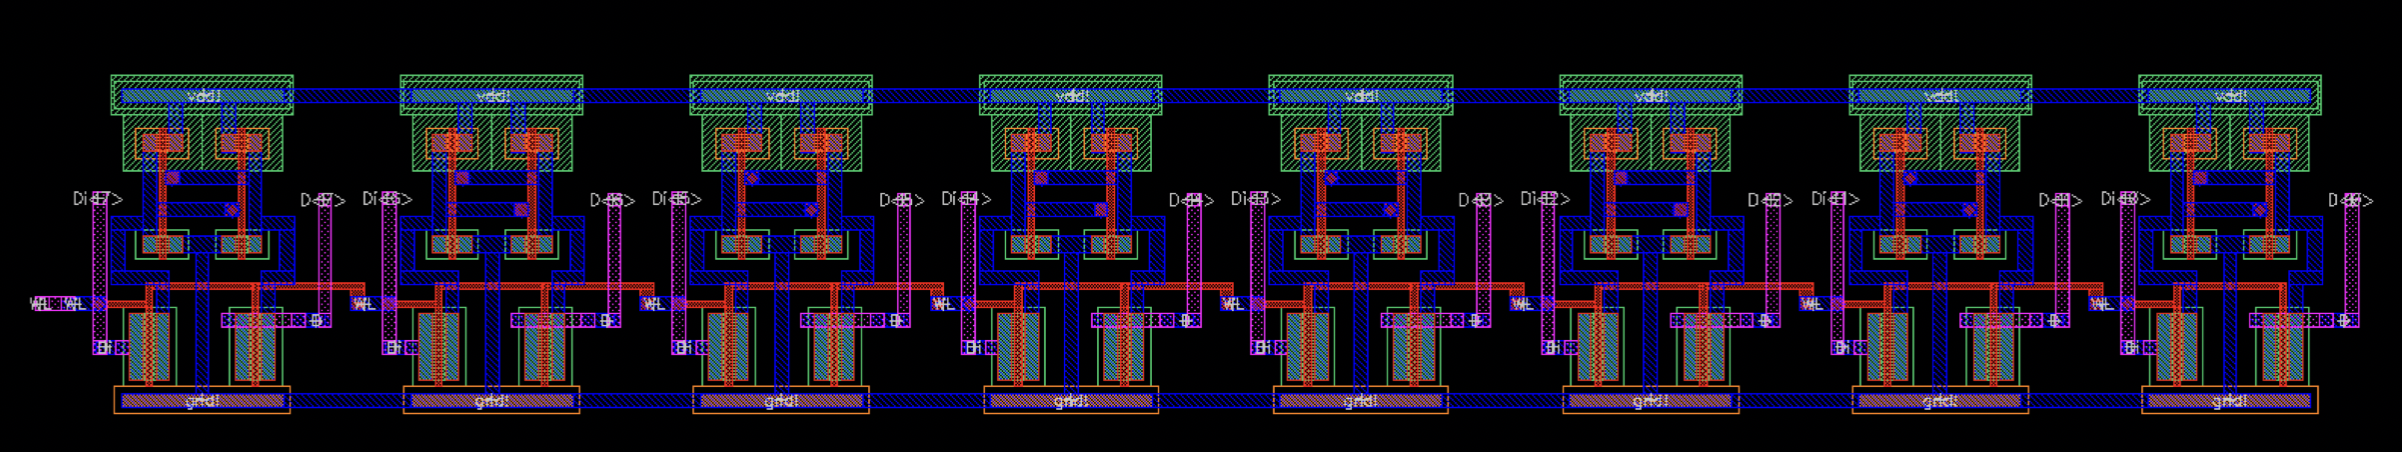Click the D<3> pin label
Viewport: 2402px width, 452px height.
click(x=1481, y=201)
